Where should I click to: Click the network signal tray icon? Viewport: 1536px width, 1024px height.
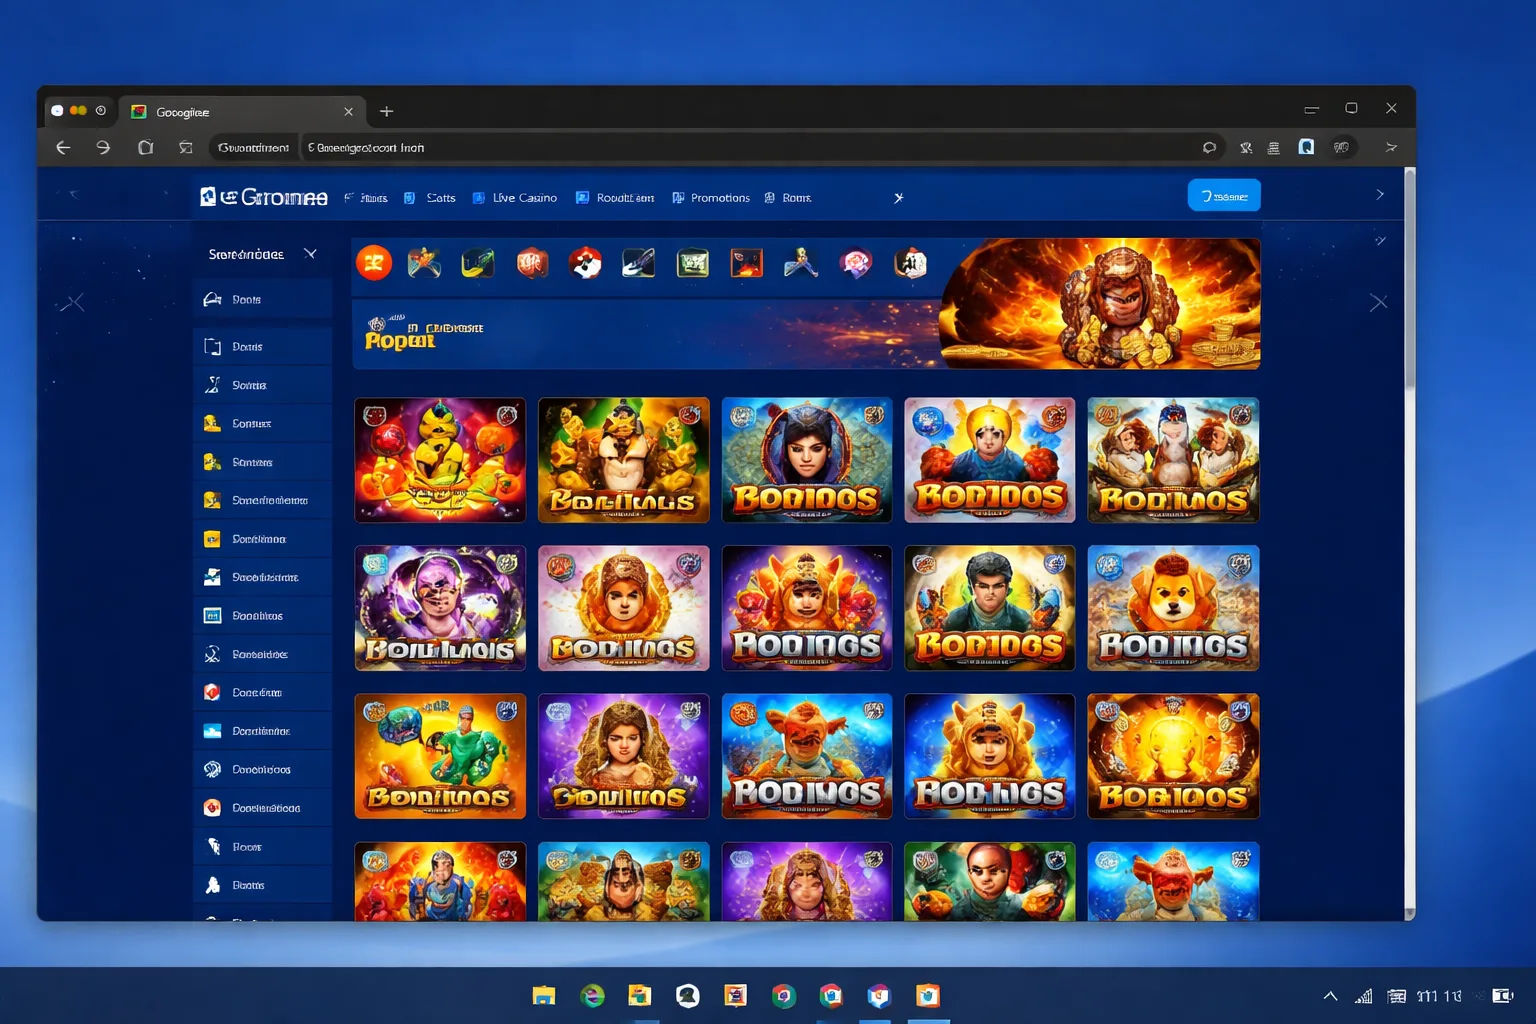point(1363,996)
